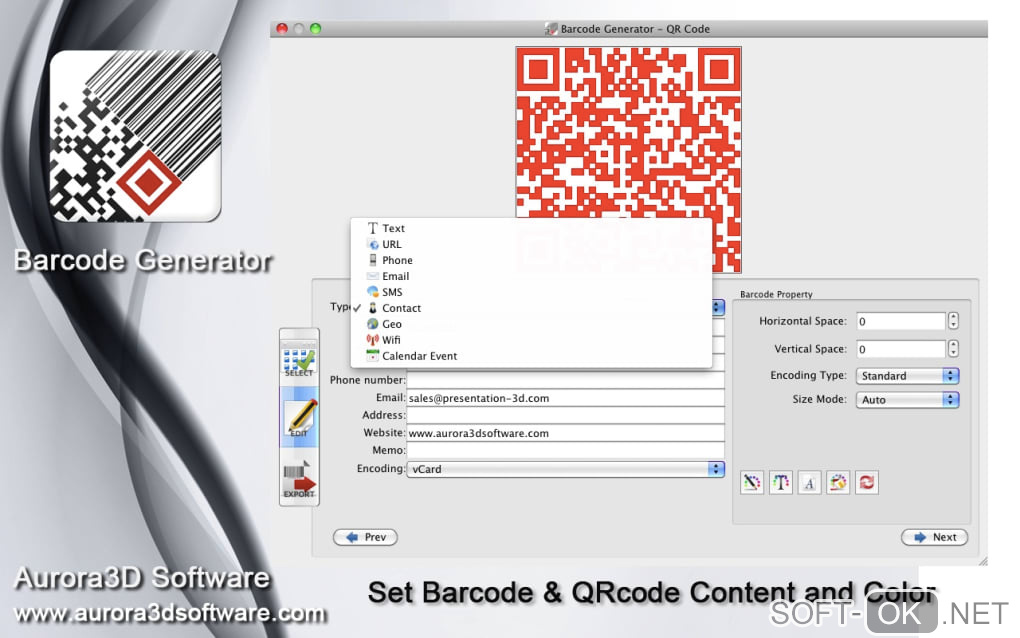Image resolution: width=1020 pixels, height=638 pixels.
Task: Open the barcode line color picker
Action: point(752,483)
